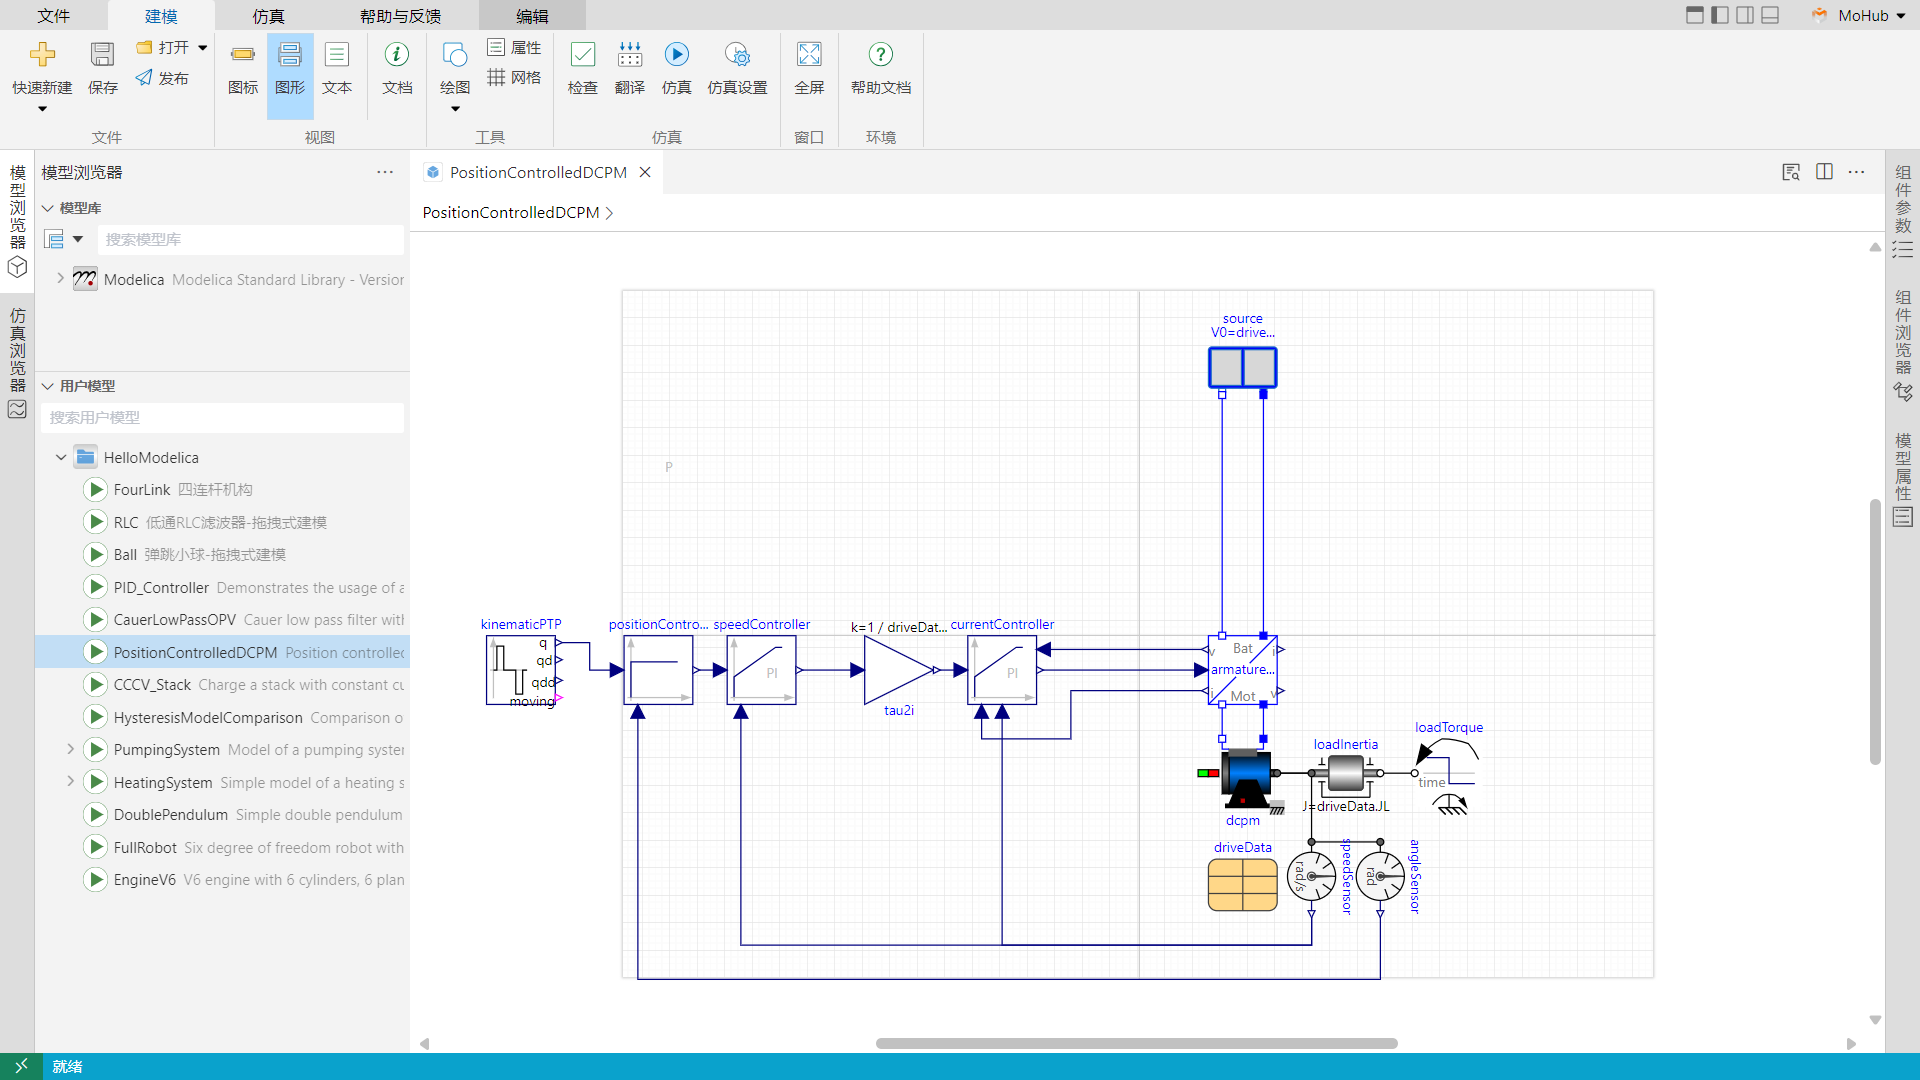The height and width of the screenshot is (1080, 1920).
Task: Select the FourLink model
Action: (x=222, y=490)
